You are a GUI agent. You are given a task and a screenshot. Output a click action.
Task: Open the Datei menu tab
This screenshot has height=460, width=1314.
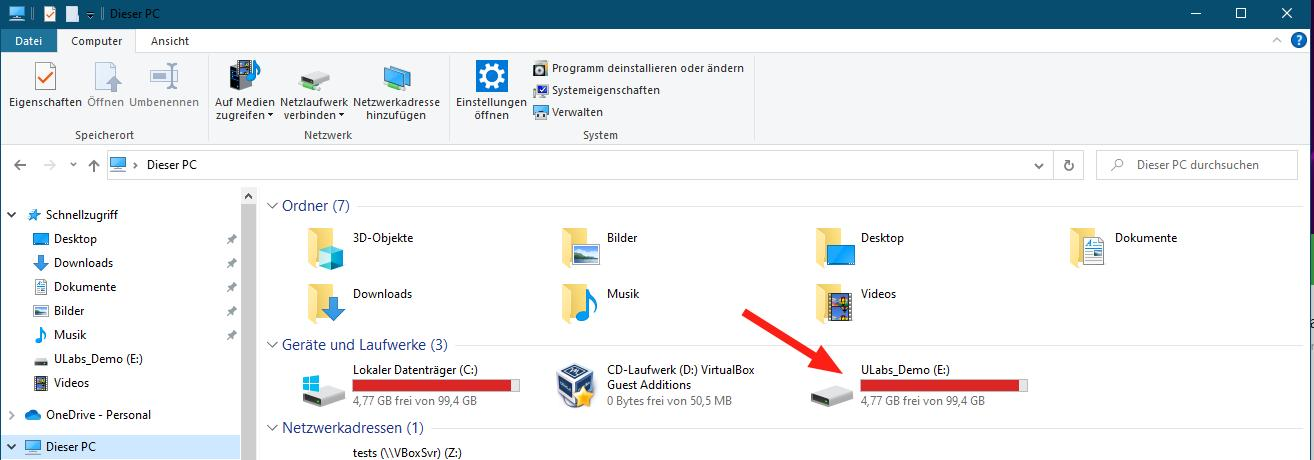click(29, 41)
